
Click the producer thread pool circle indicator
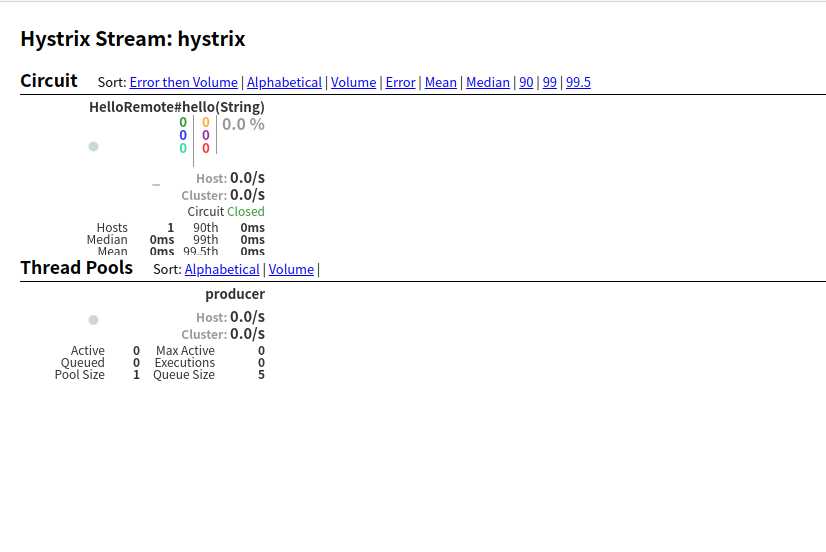(x=93, y=320)
